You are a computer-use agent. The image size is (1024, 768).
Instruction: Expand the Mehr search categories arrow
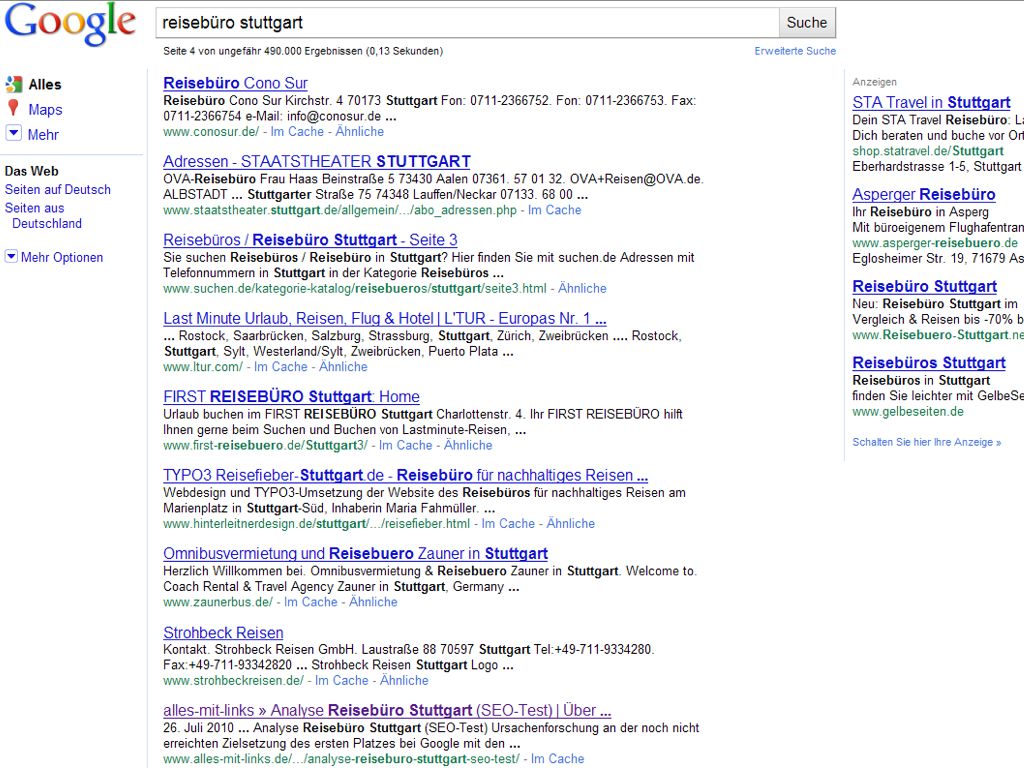[14, 134]
